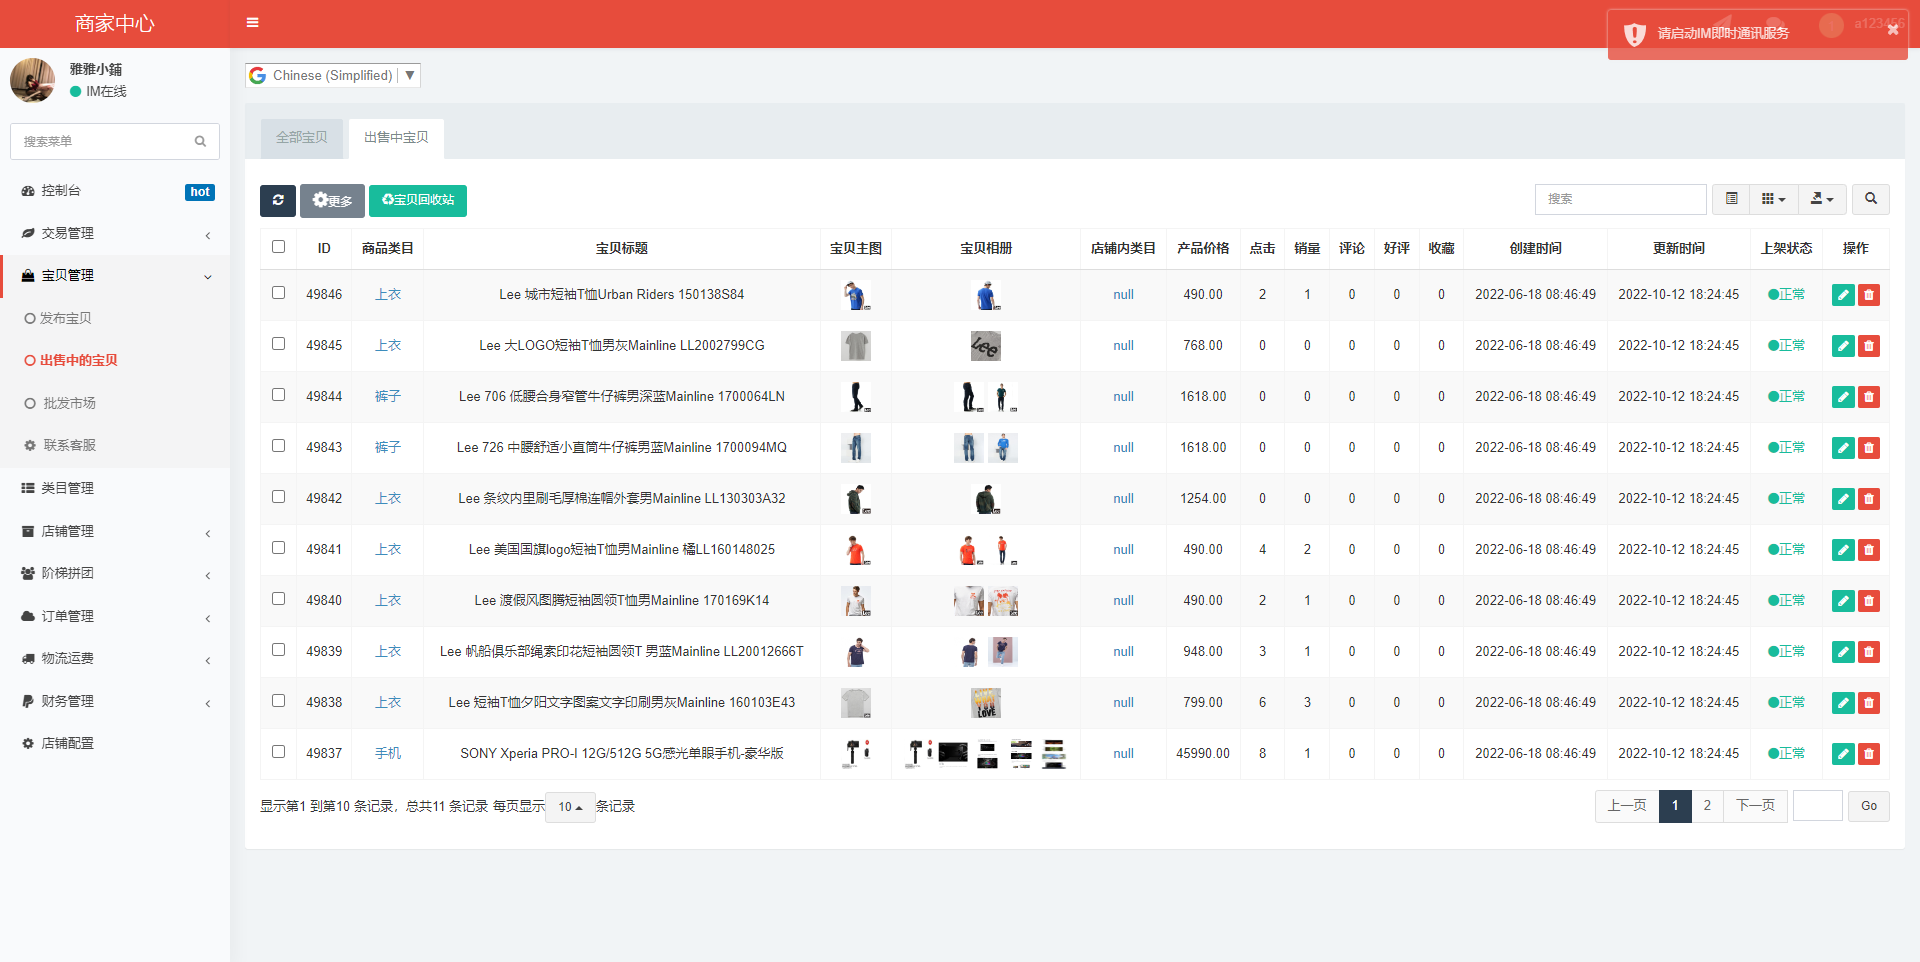The image size is (1920, 962).
Task: Close the IM service notification
Action: coord(1892,30)
